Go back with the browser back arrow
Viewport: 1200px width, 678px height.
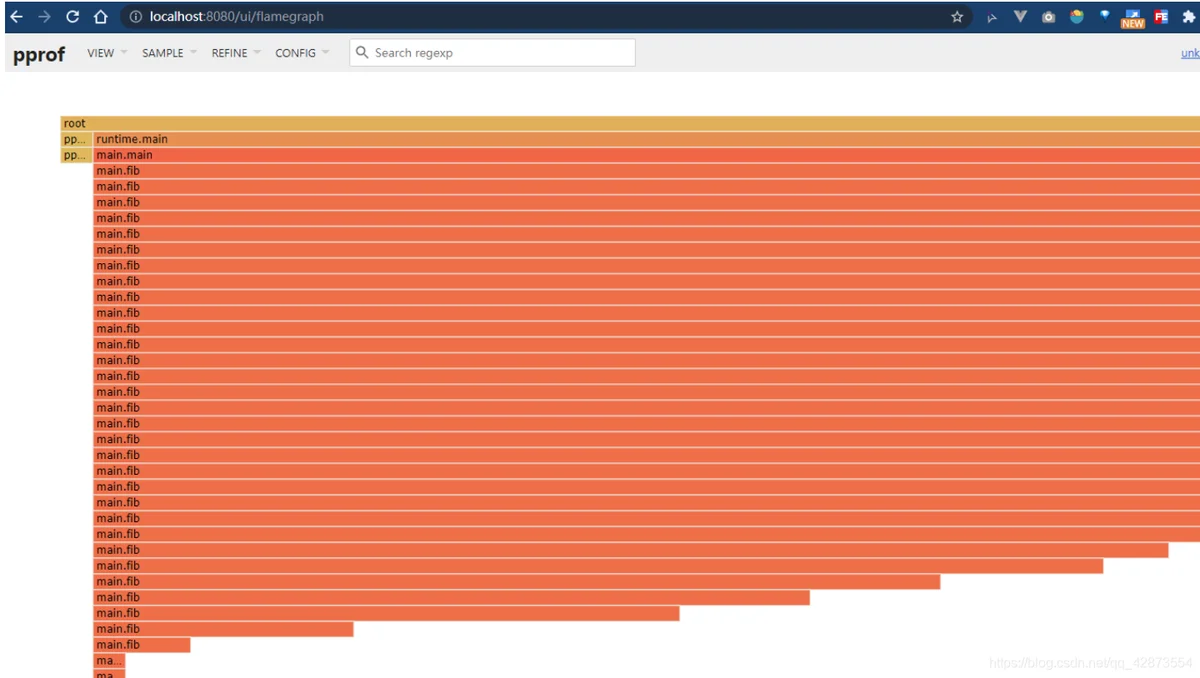[16, 17]
